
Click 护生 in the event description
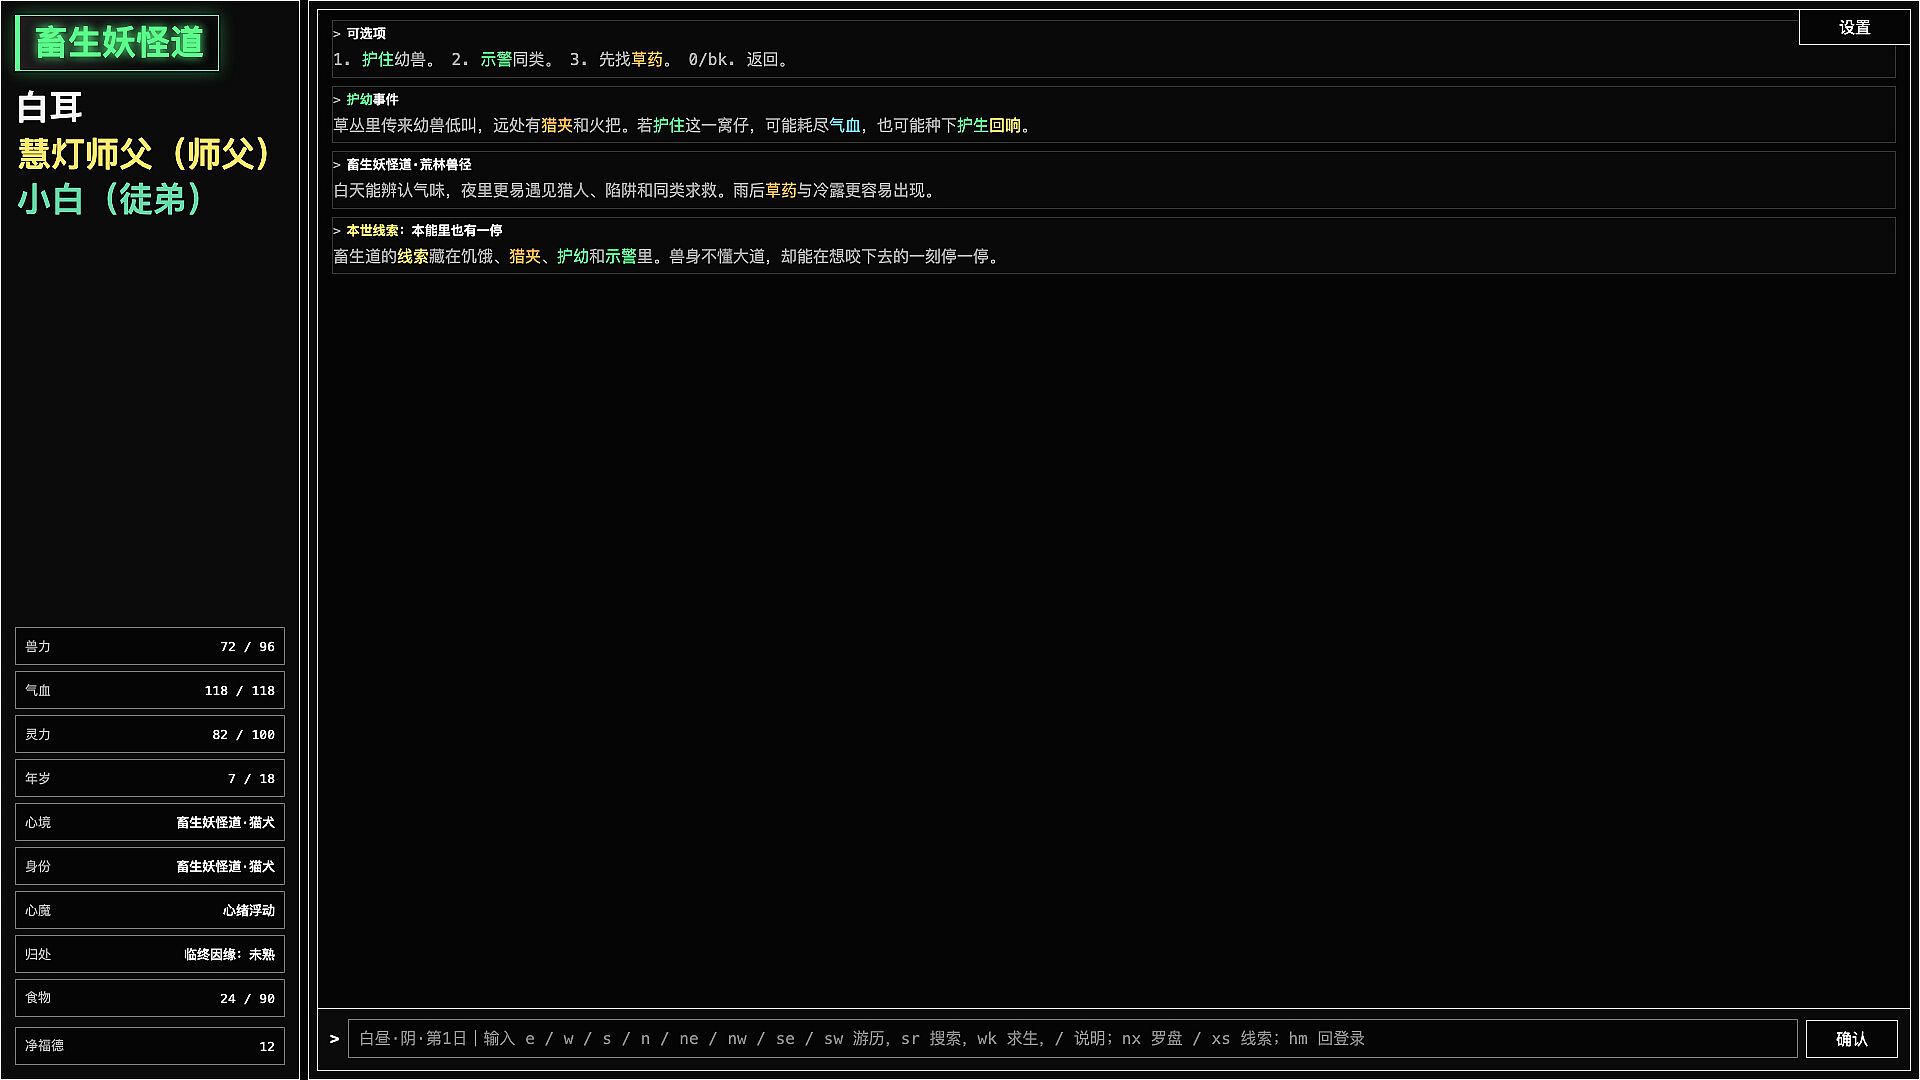(973, 126)
